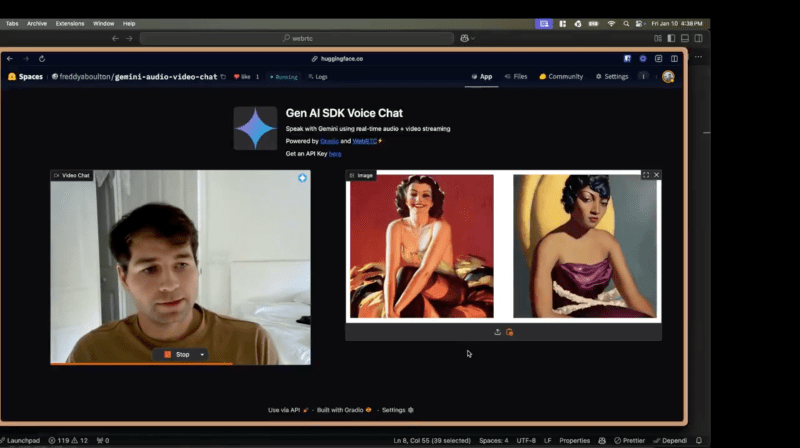
Task: Open the Help menu
Action: click(129, 23)
